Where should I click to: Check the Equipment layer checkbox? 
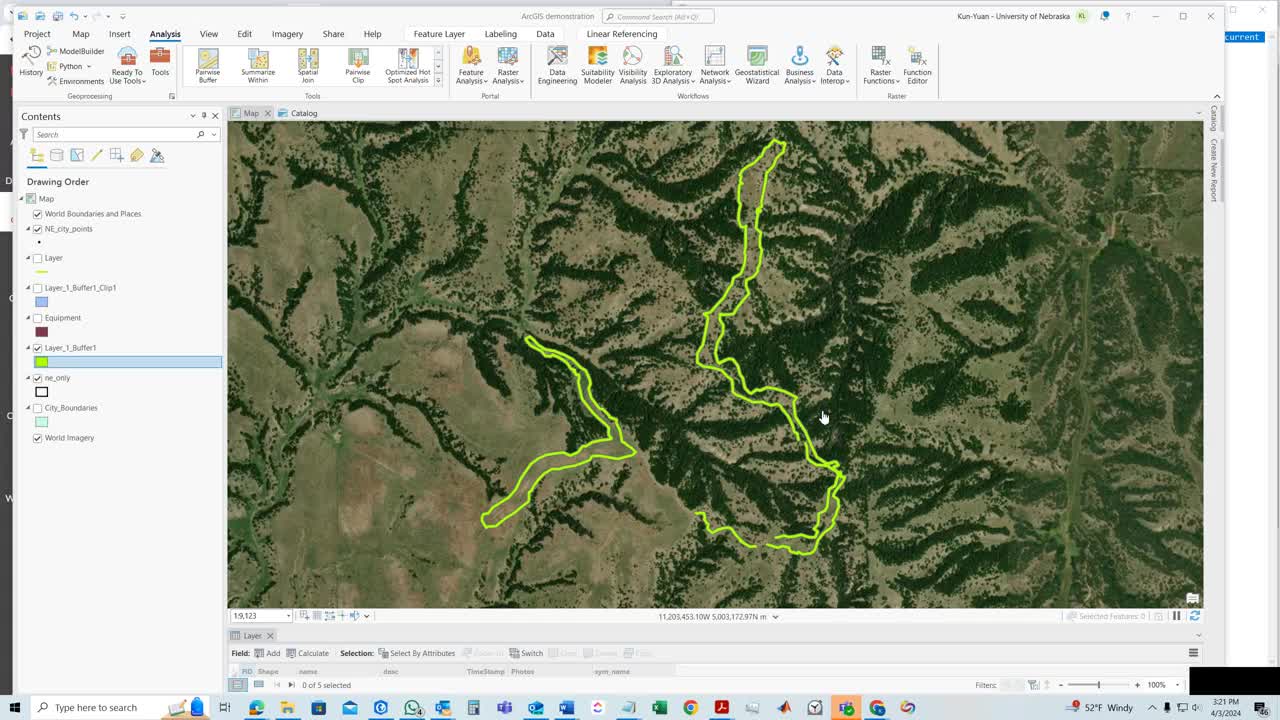(x=38, y=318)
